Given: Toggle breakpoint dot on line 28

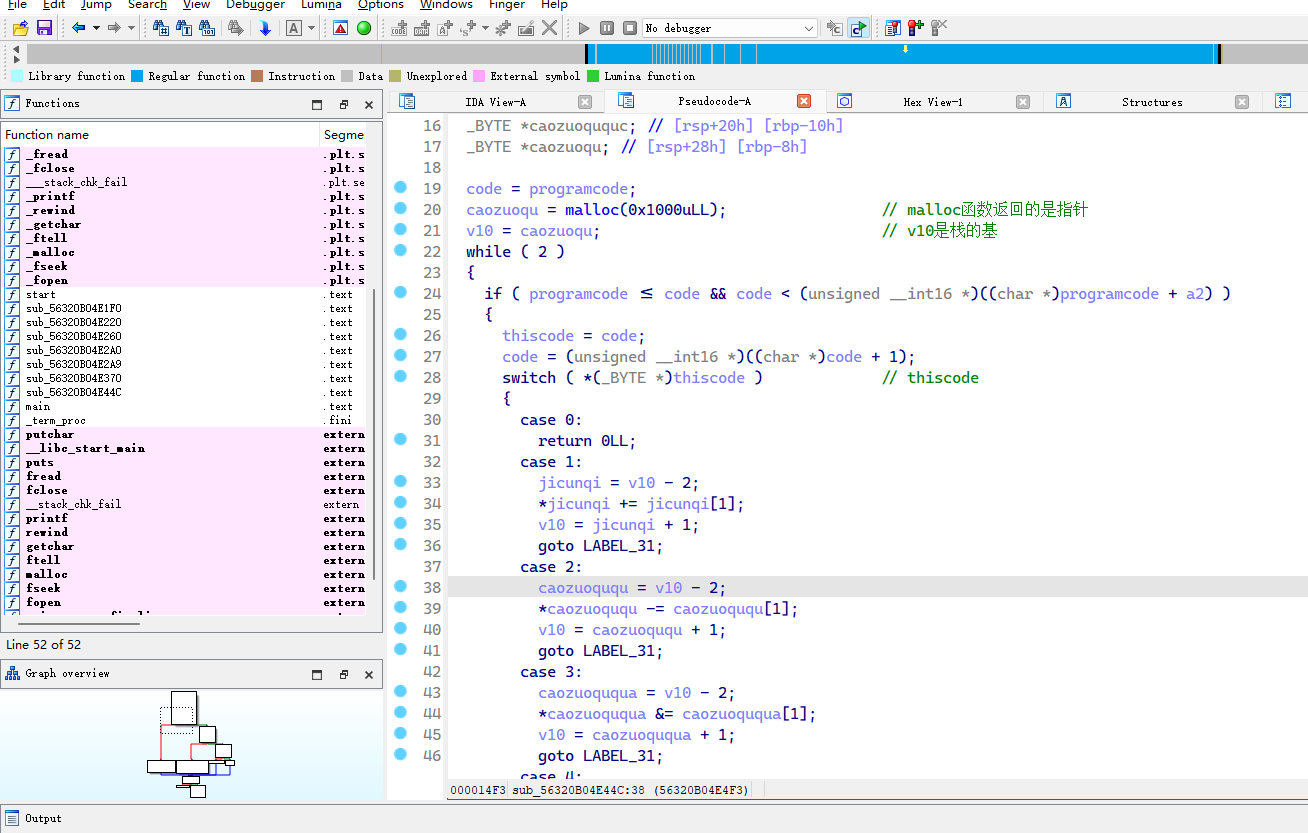Looking at the screenshot, I should click(x=400, y=377).
